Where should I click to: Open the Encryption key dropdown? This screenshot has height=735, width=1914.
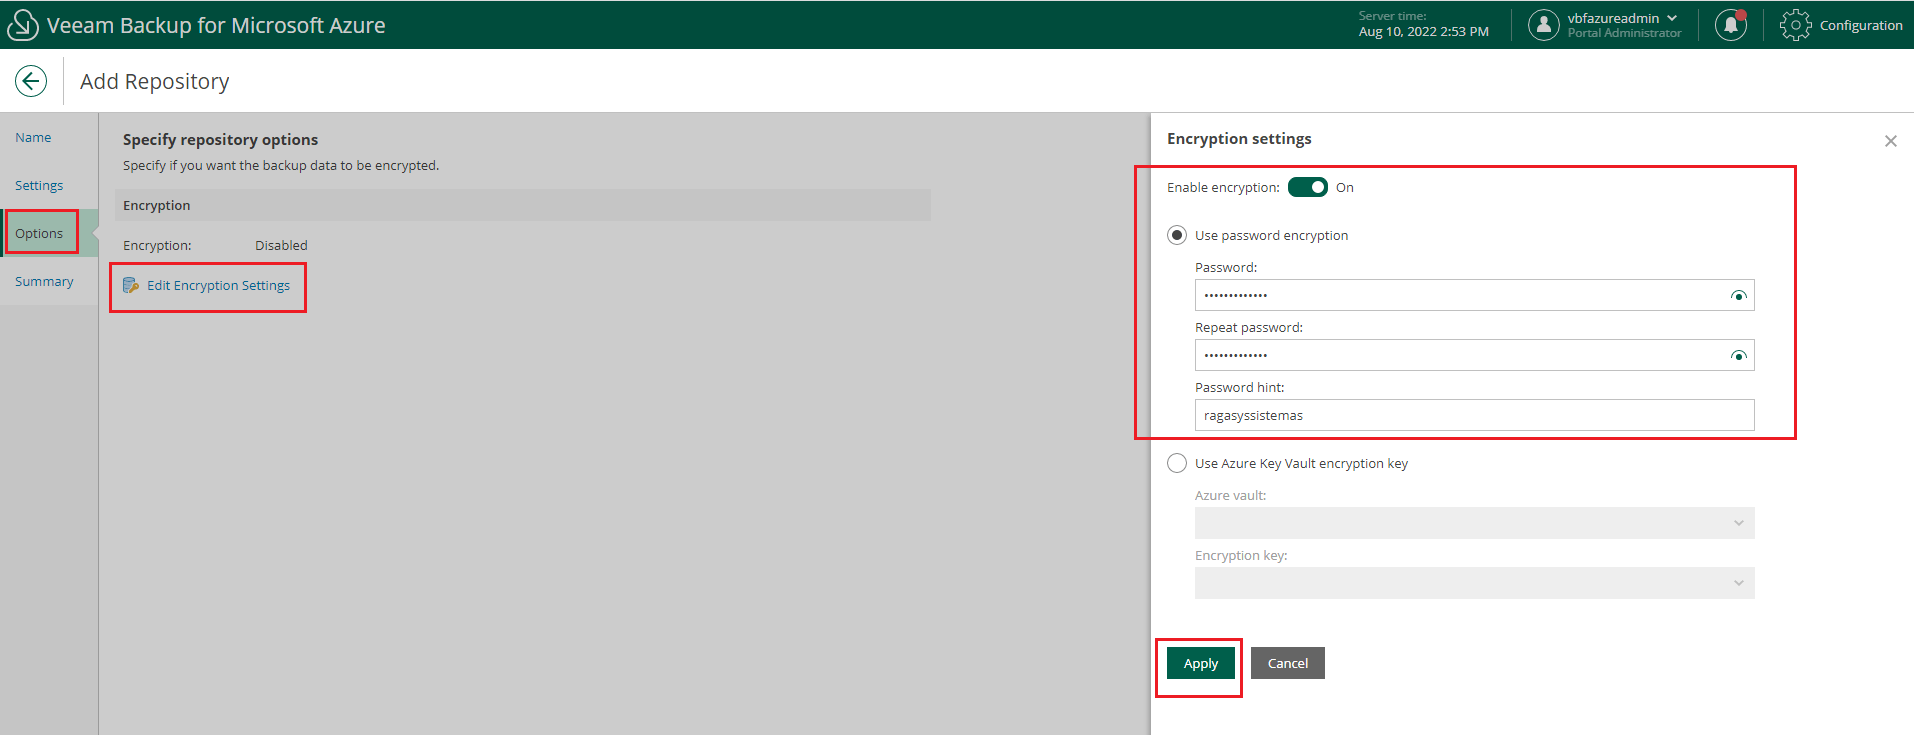(1474, 583)
